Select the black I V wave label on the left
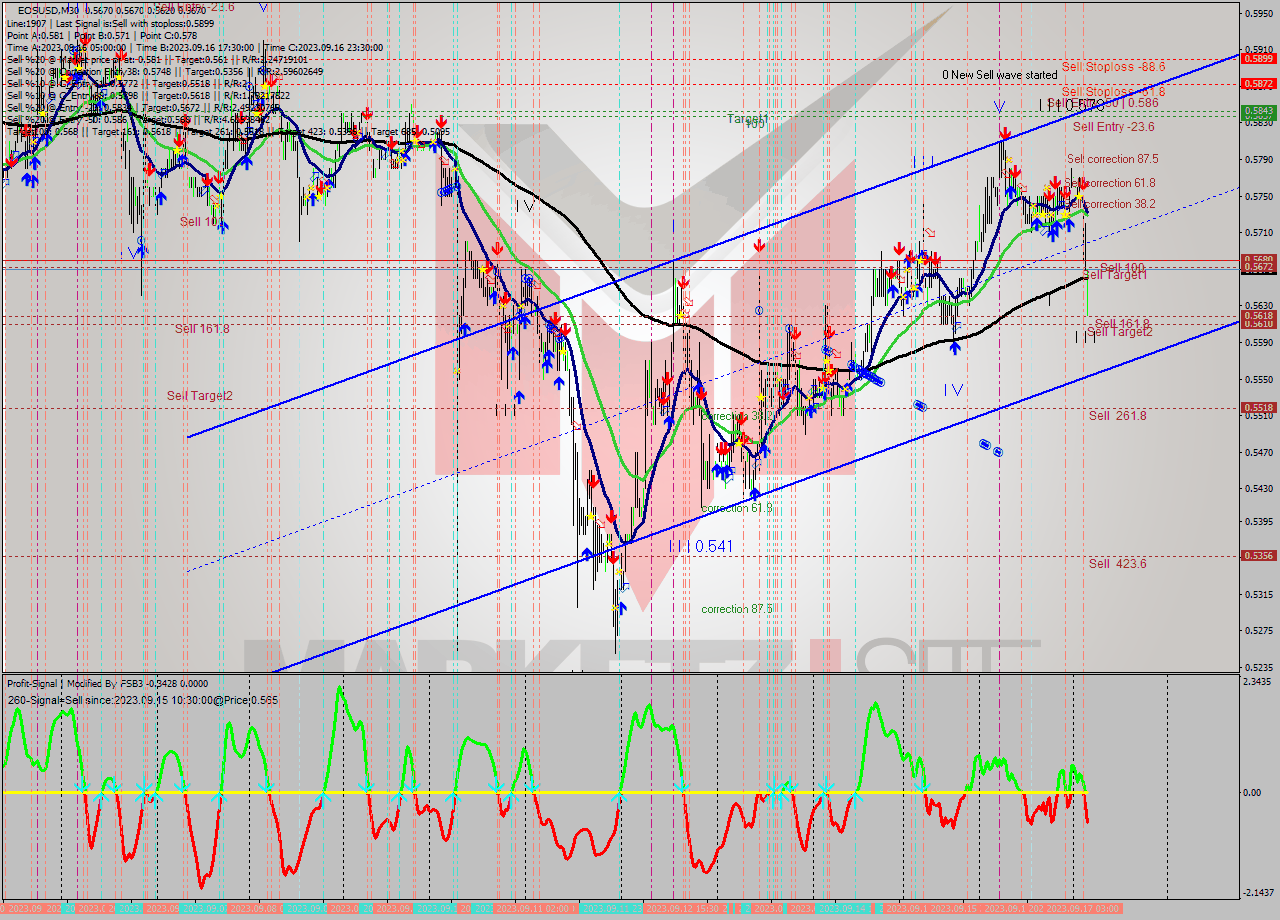Screen dimensions: 1280x920 525,206
